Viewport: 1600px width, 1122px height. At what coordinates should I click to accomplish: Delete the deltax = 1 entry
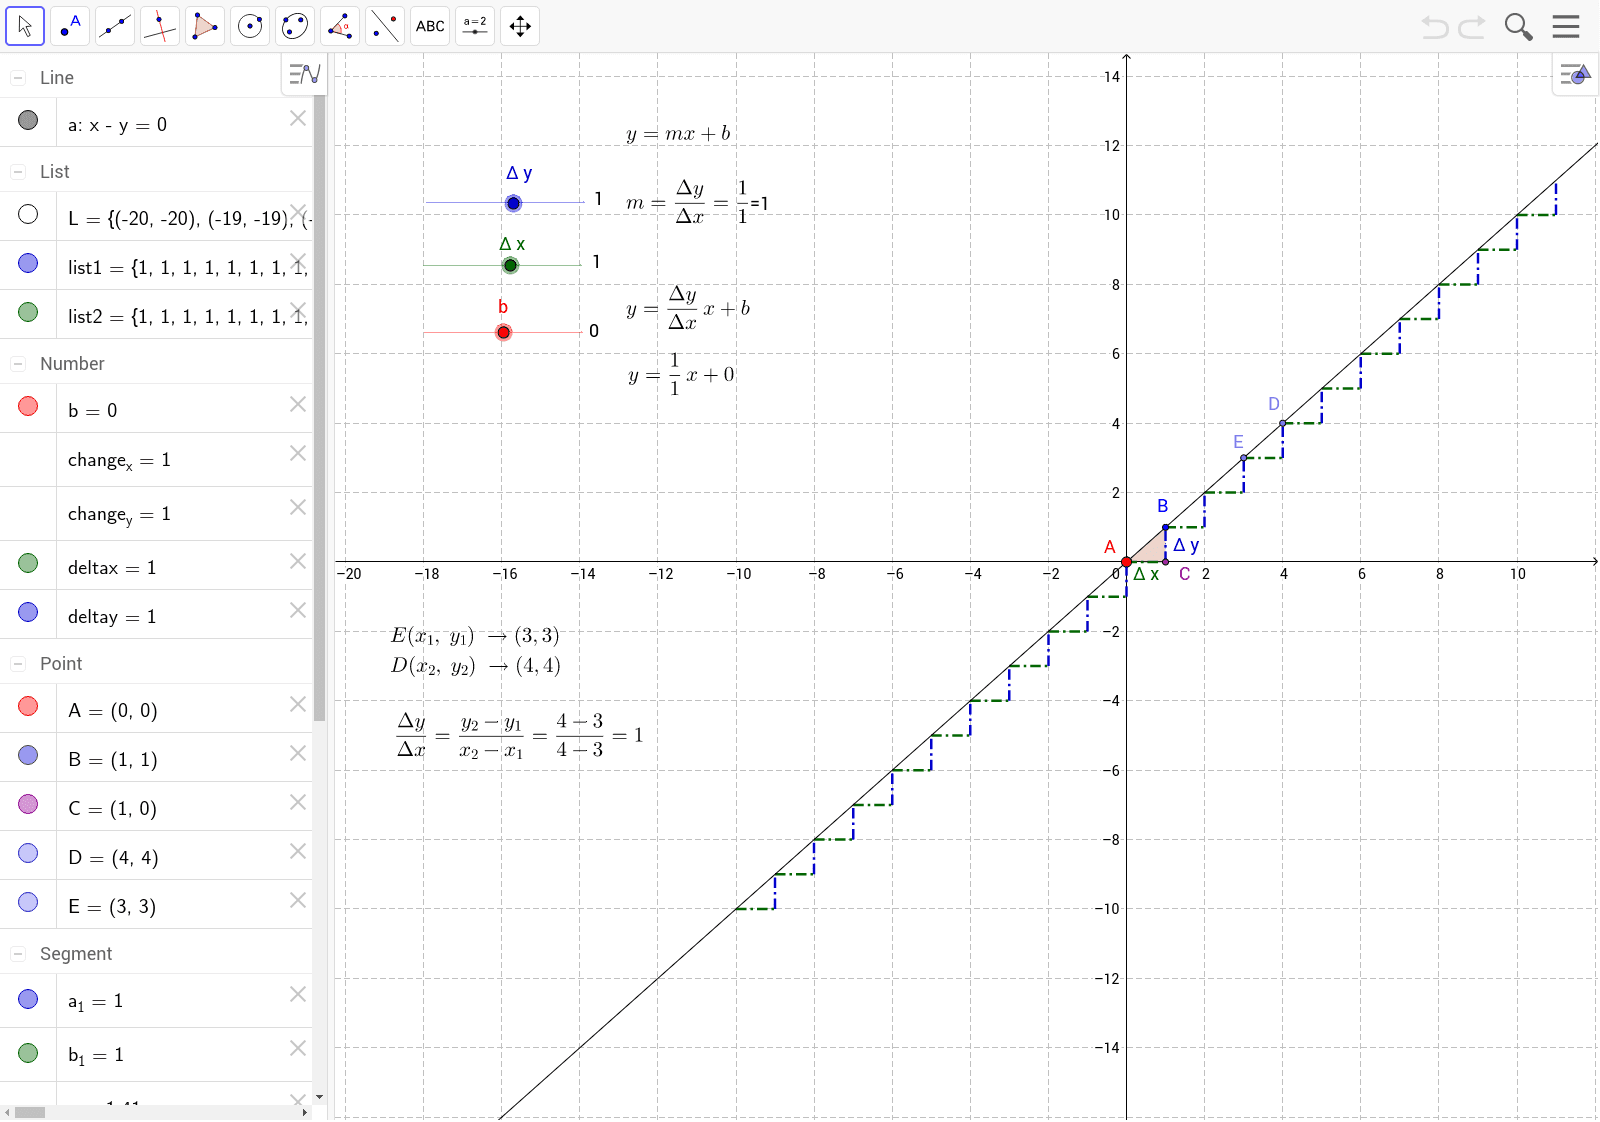pyautogui.click(x=298, y=561)
